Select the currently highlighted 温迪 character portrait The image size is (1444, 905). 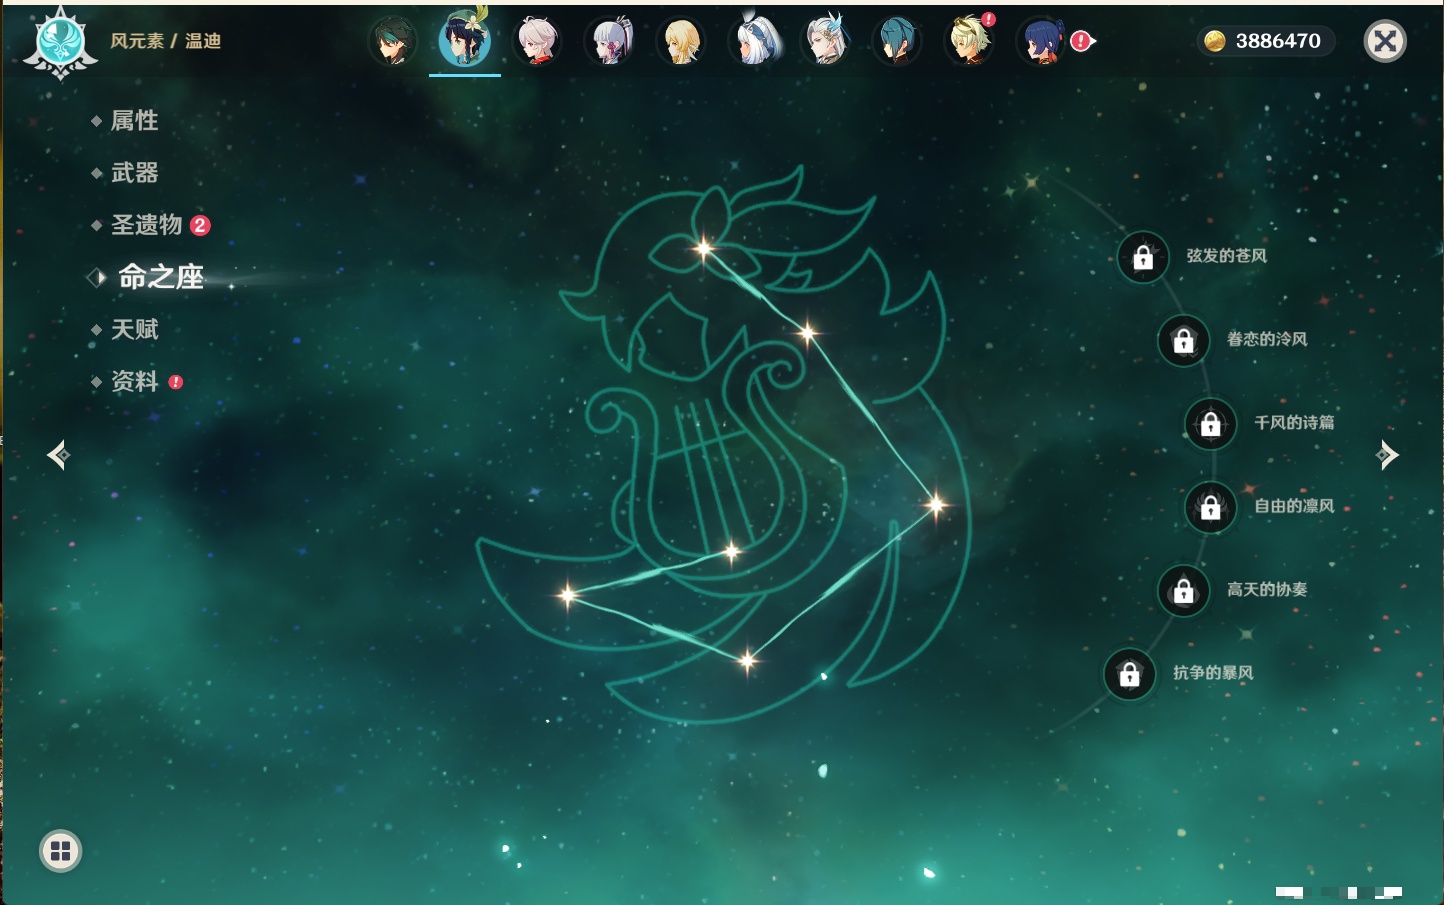[x=464, y=41]
